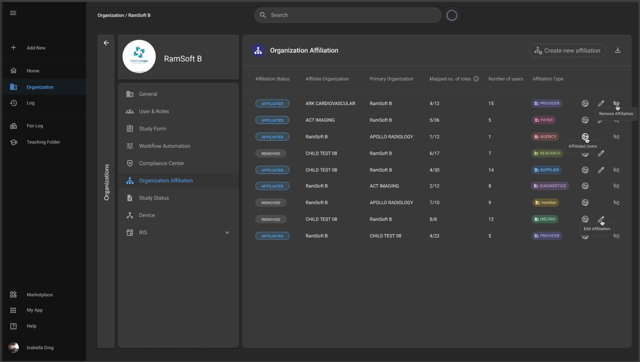Image resolution: width=640 pixels, height=362 pixels.
Task: Edit affiliation in the HIE/HIO row
Action: point(601,220)
